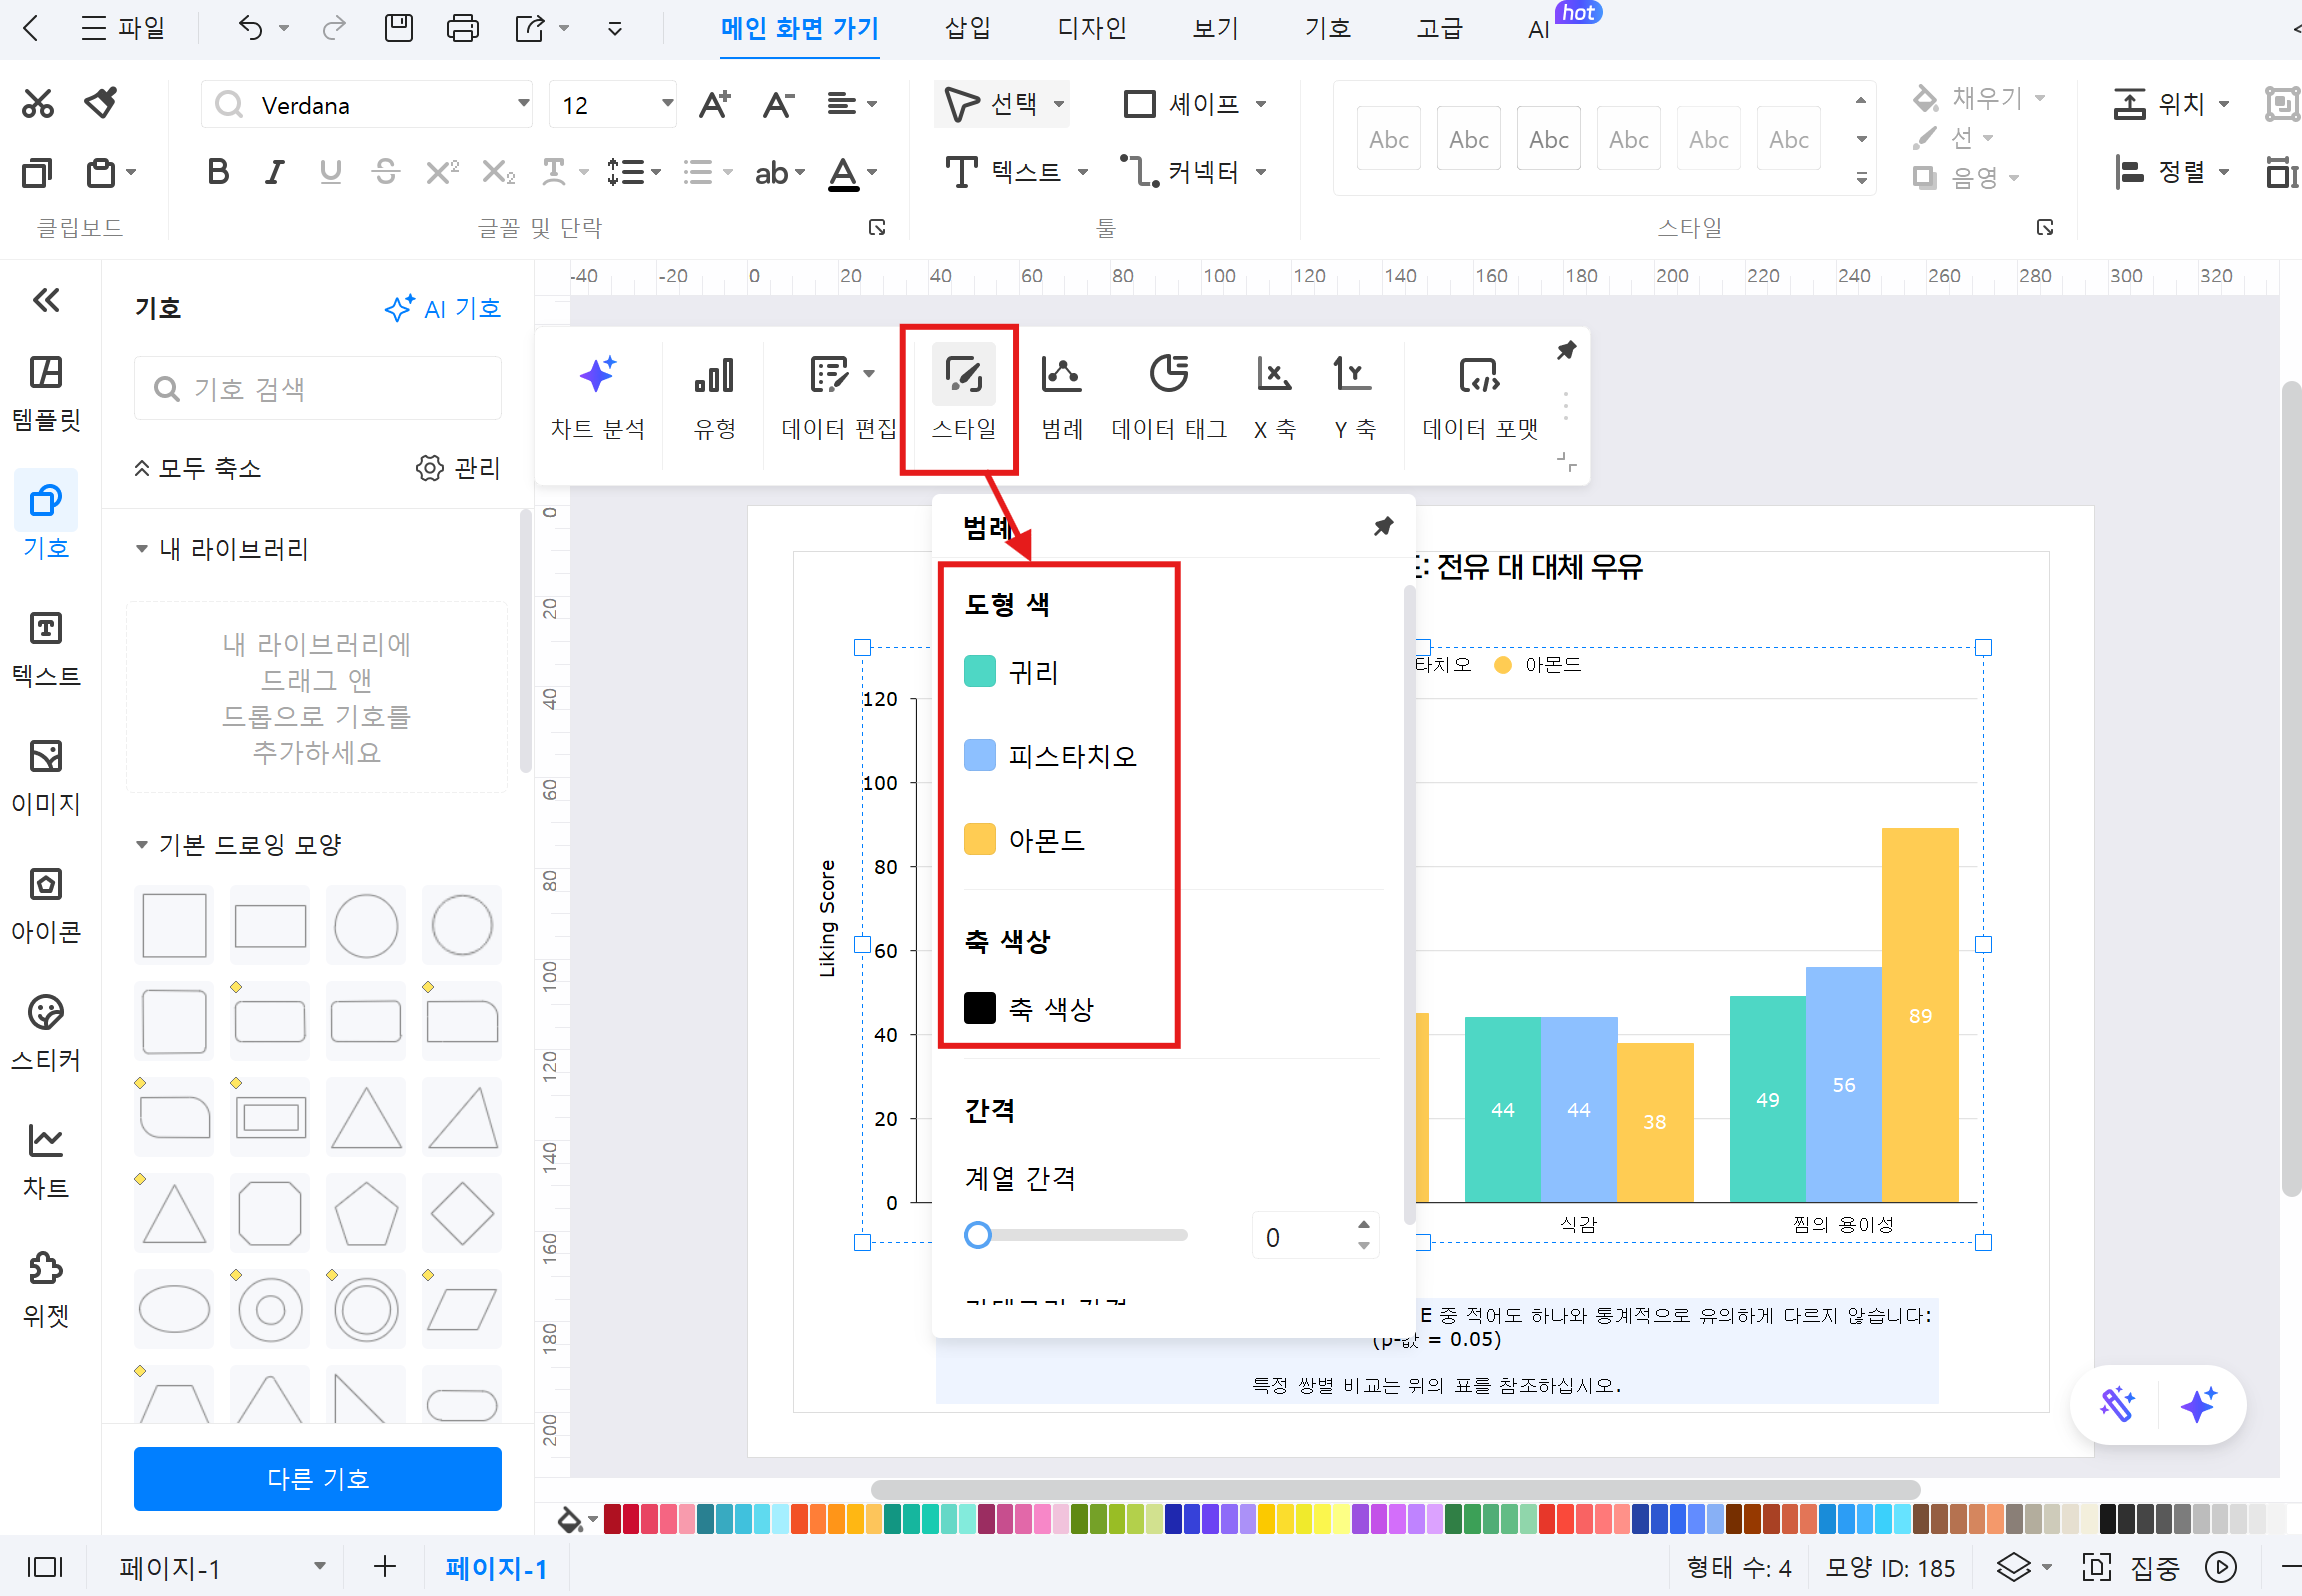
Task: Pin the 범례 style popup panel
Action: click(x=1383, y=526)
